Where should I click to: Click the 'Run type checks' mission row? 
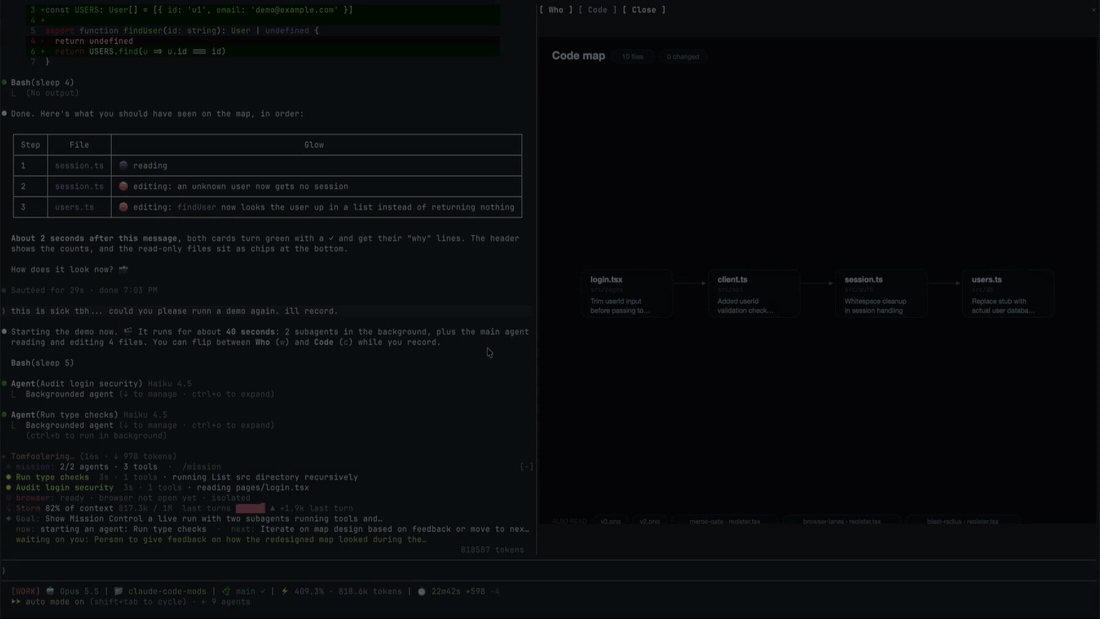coord(183,477)
